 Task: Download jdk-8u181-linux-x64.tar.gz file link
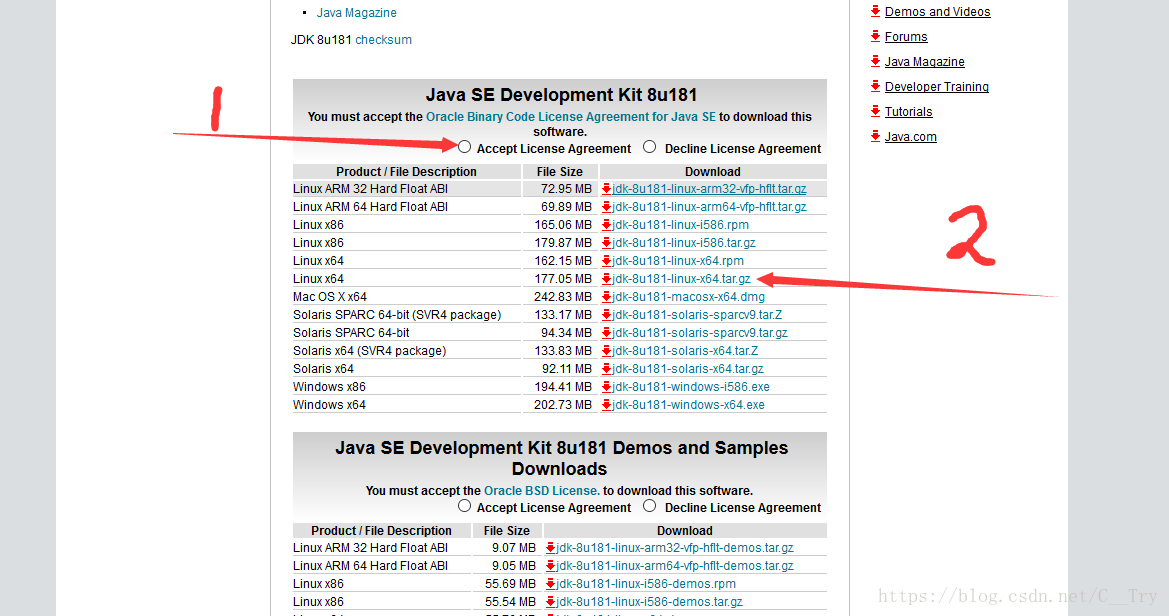681,279
